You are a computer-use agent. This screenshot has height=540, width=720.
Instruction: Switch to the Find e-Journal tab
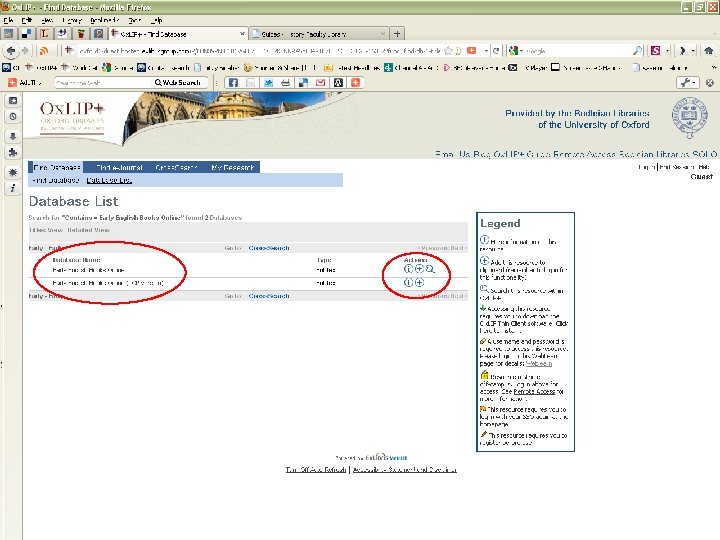(119, 167)
